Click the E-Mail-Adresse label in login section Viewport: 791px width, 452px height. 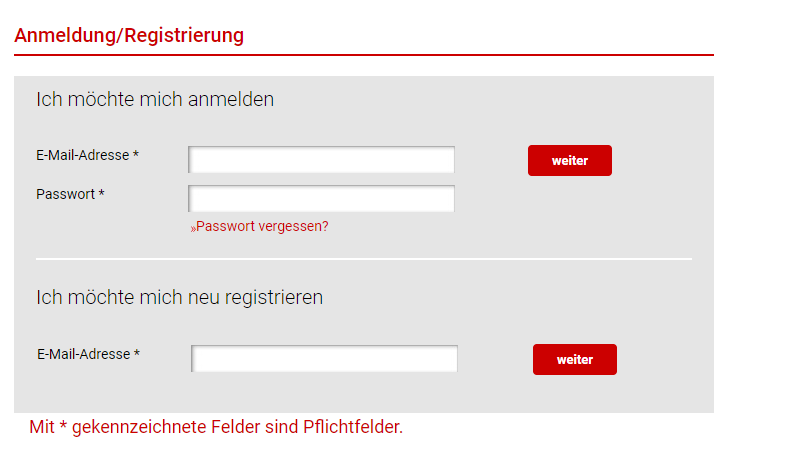[x=83, y=155]
